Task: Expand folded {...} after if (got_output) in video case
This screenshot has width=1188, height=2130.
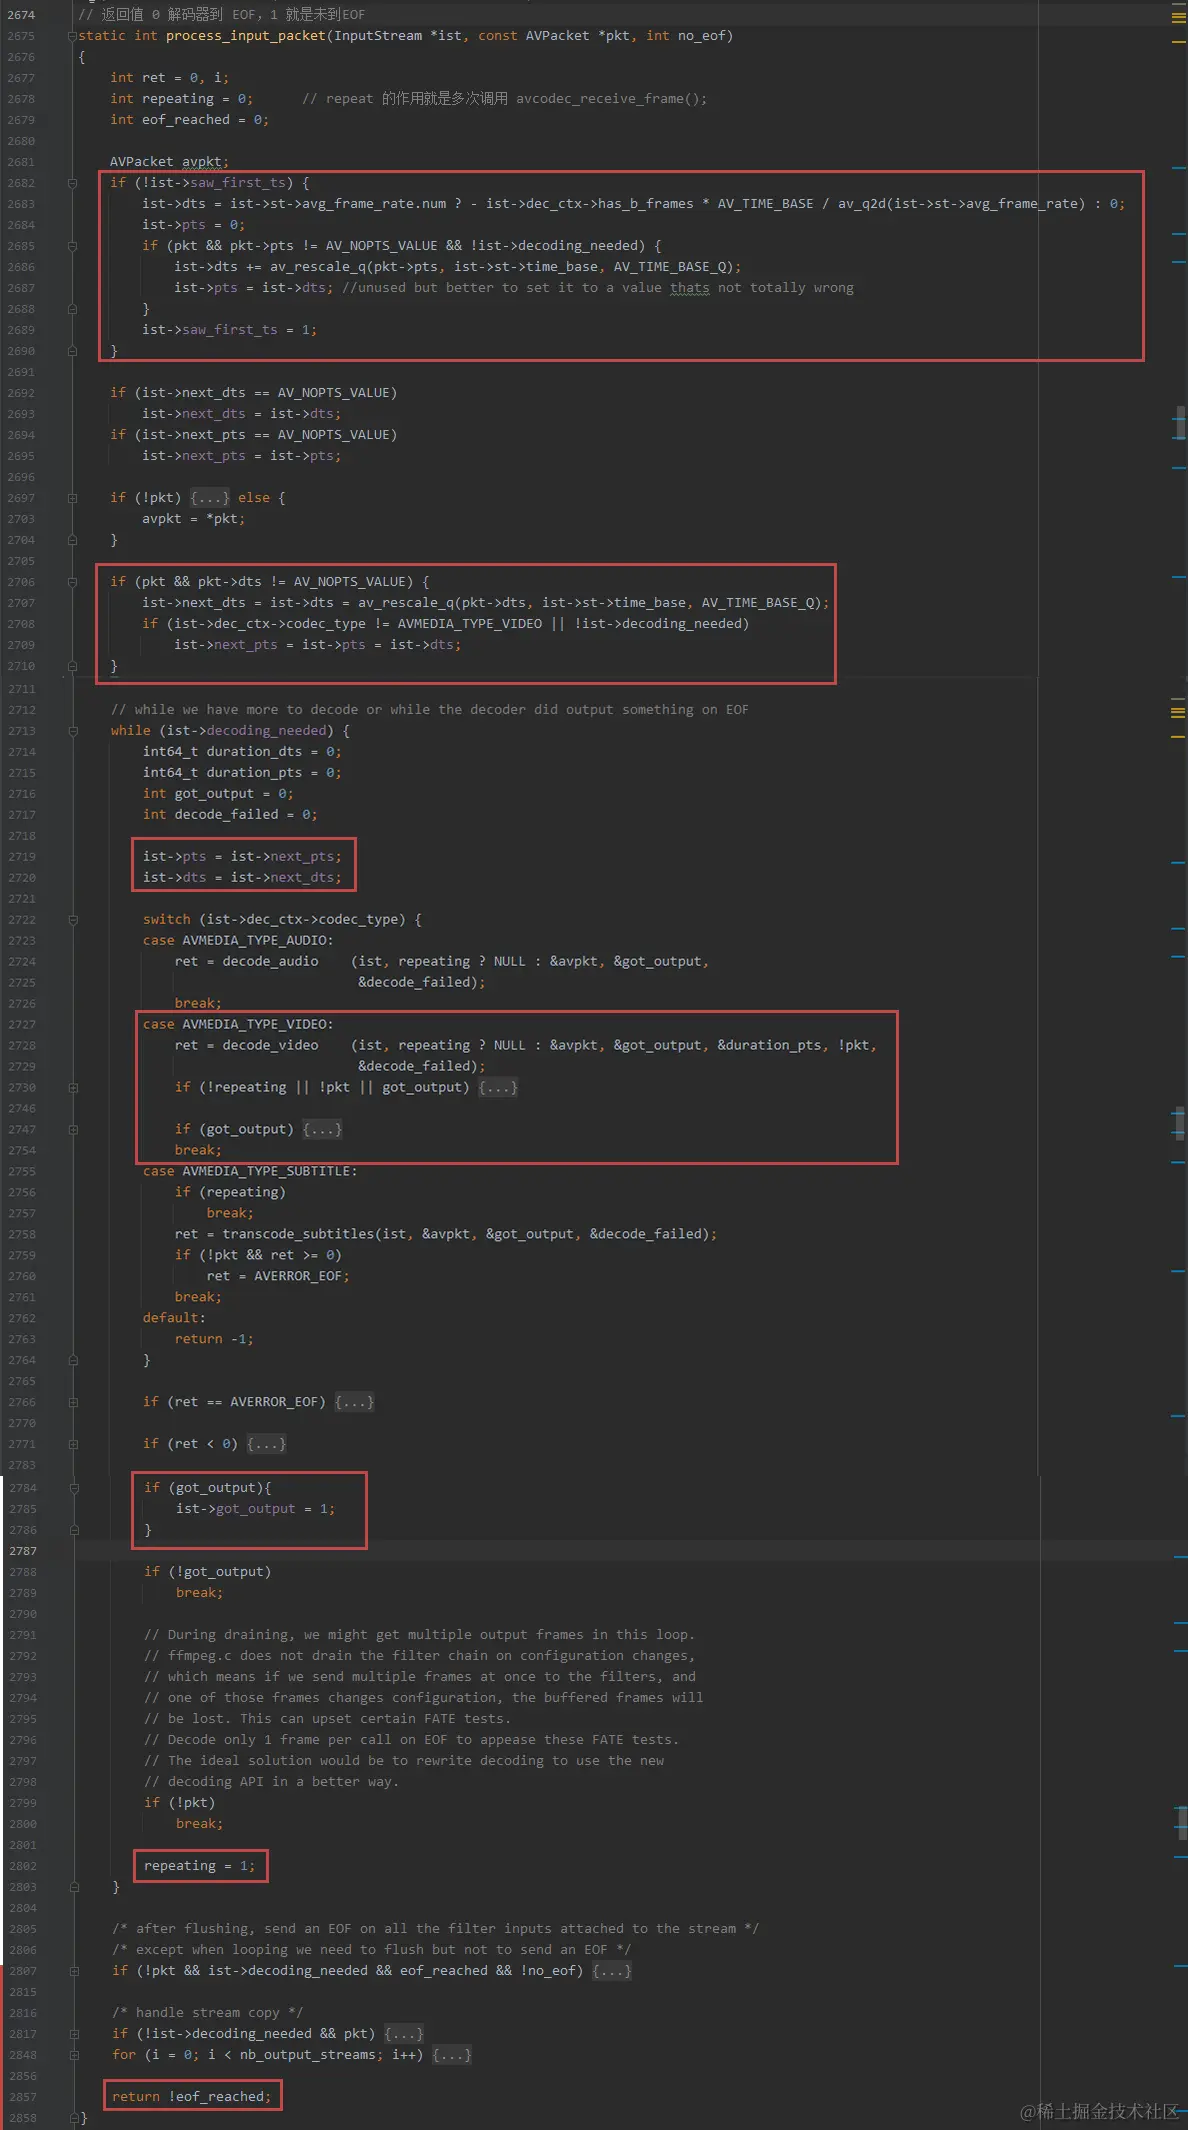Action: tap(322, 1130)
